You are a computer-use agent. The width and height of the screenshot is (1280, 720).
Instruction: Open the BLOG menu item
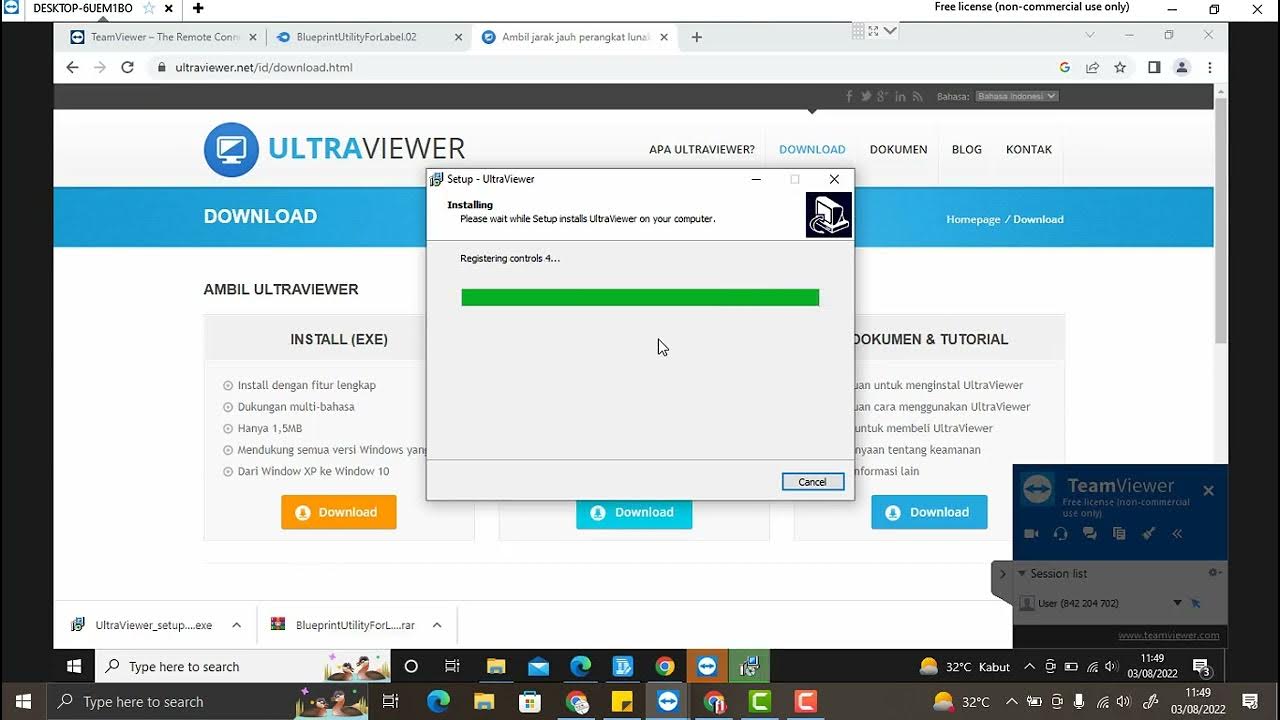click(x=966, y=149)
